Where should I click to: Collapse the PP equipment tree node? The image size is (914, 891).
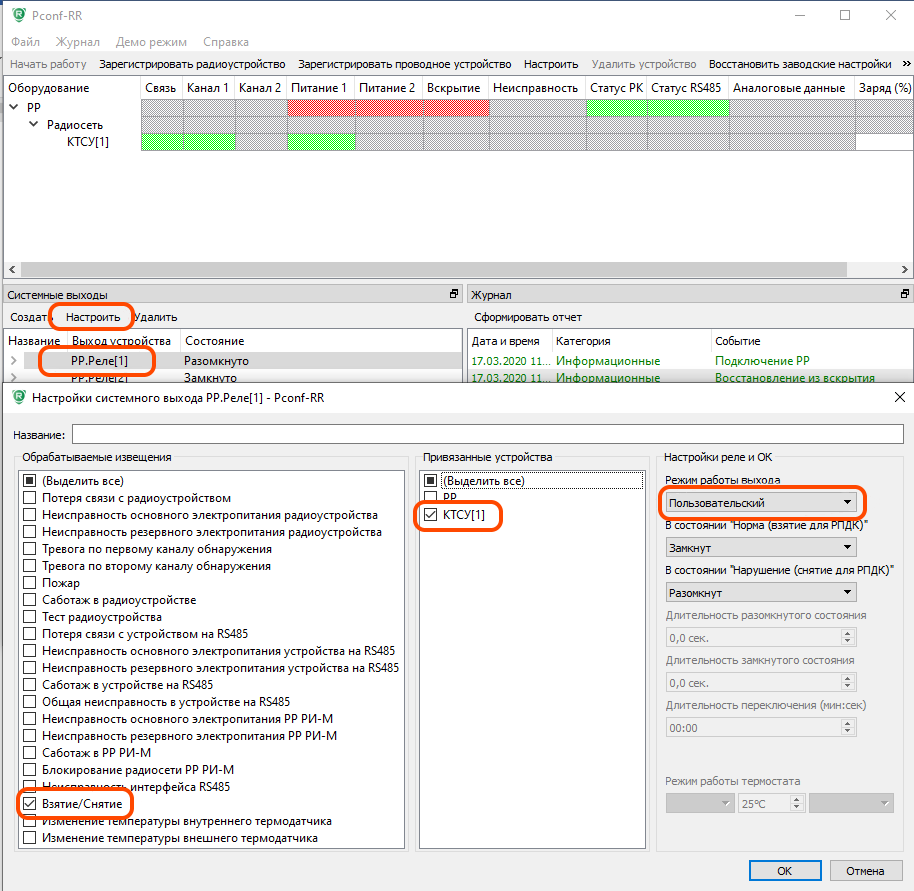14,107
